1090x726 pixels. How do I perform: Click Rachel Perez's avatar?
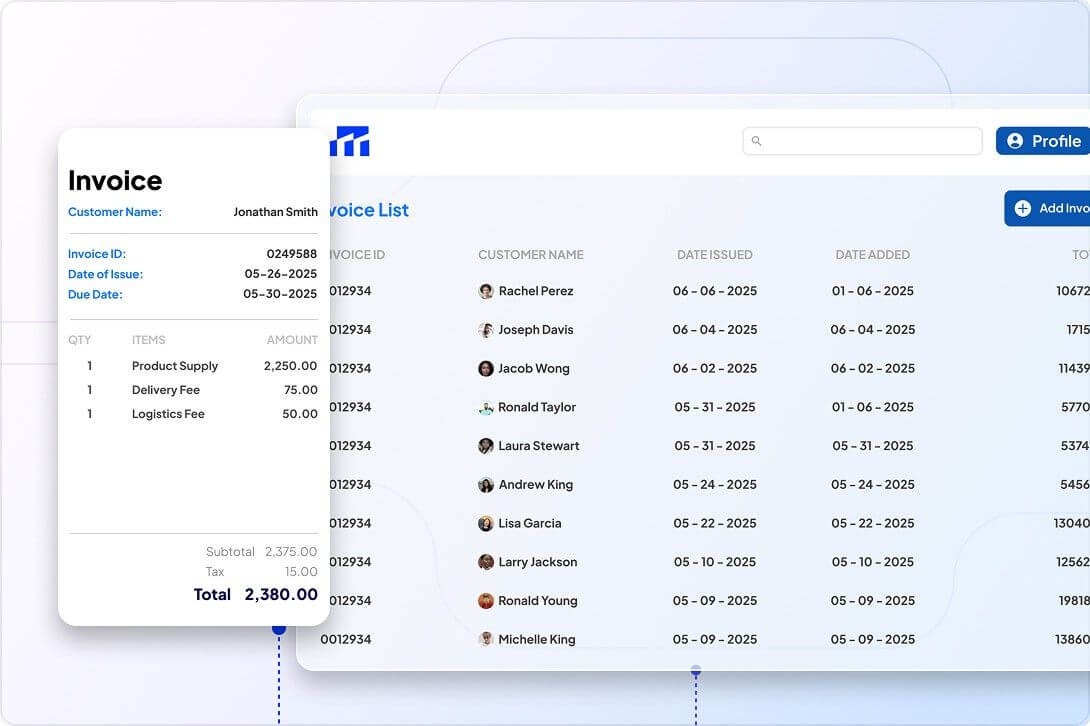[x=486, y=291]
